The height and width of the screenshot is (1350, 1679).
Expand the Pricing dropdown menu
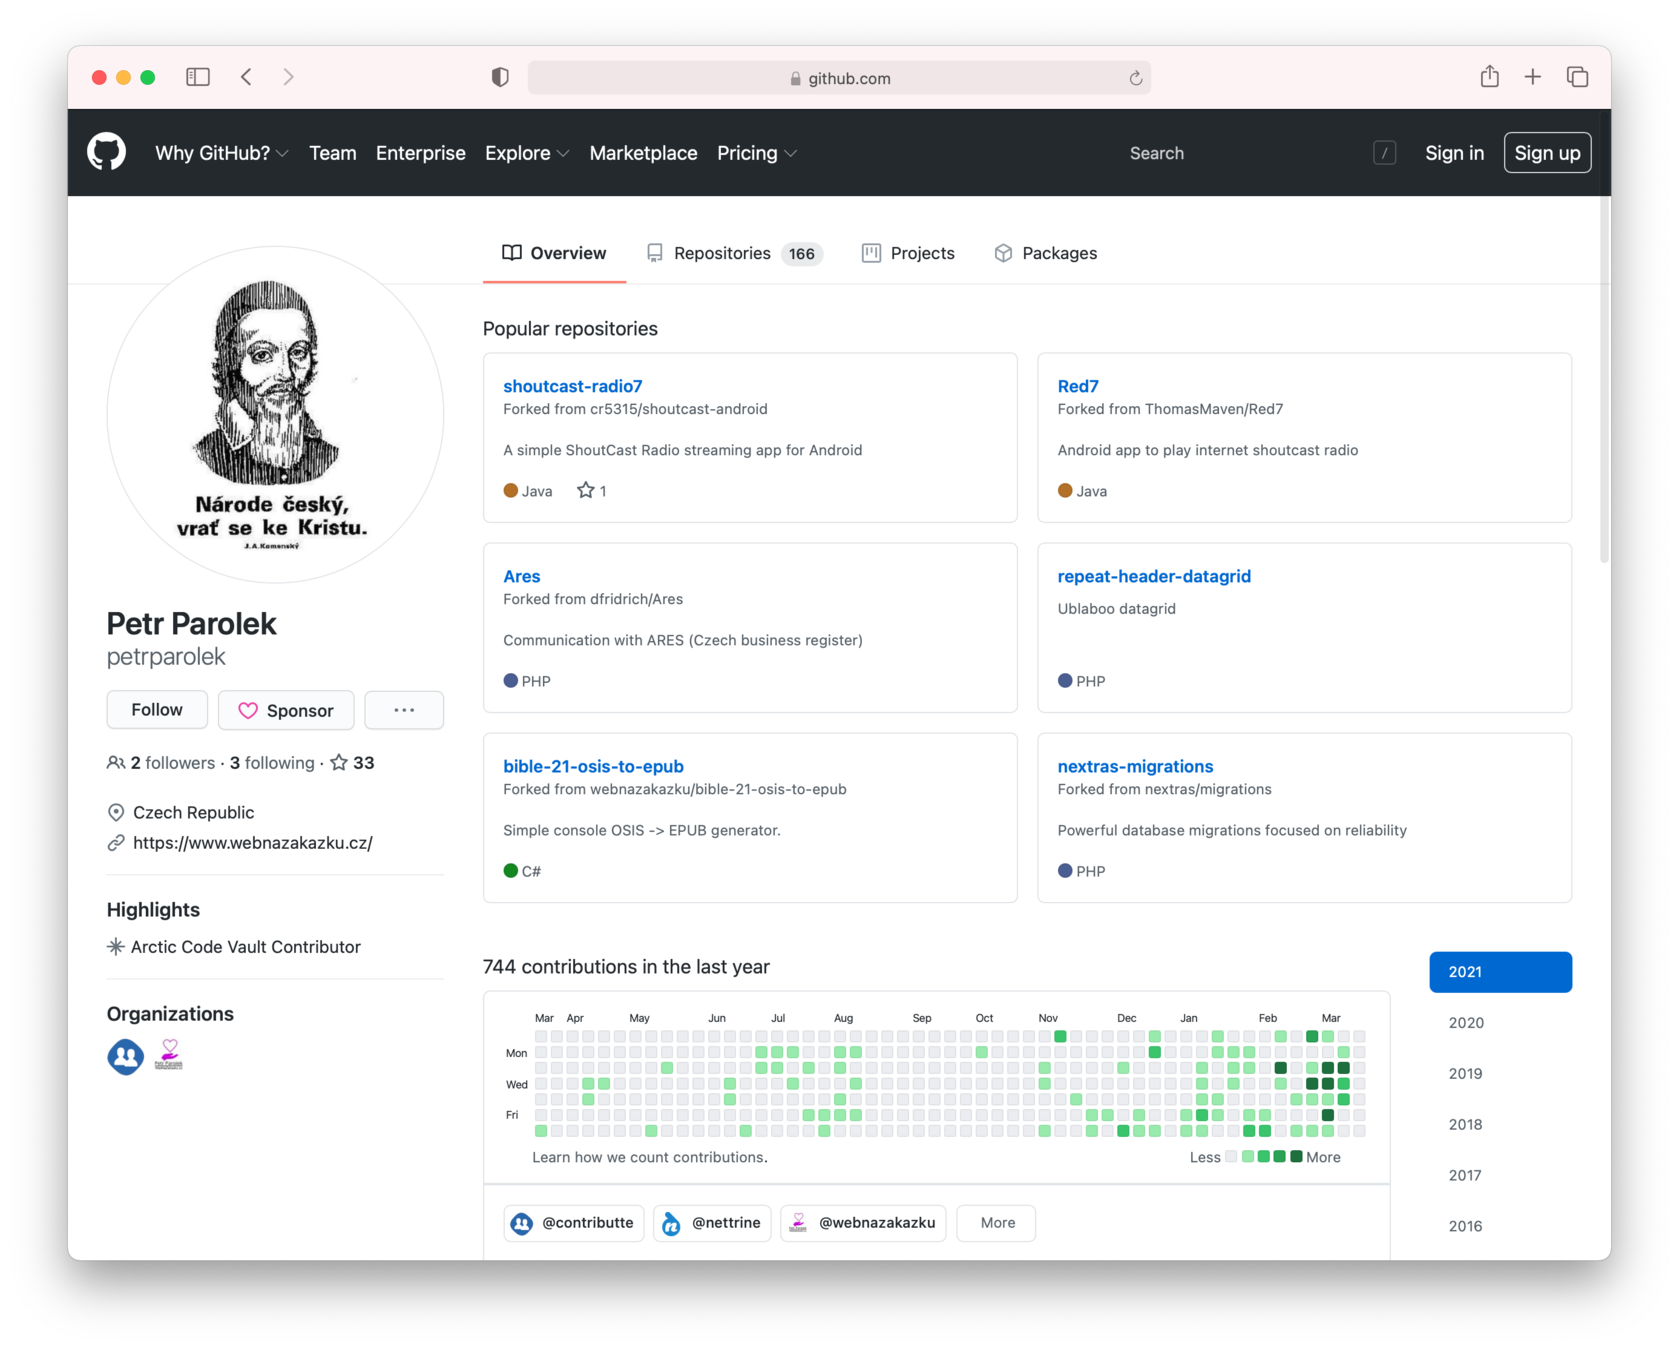click(x=756, y=153)
